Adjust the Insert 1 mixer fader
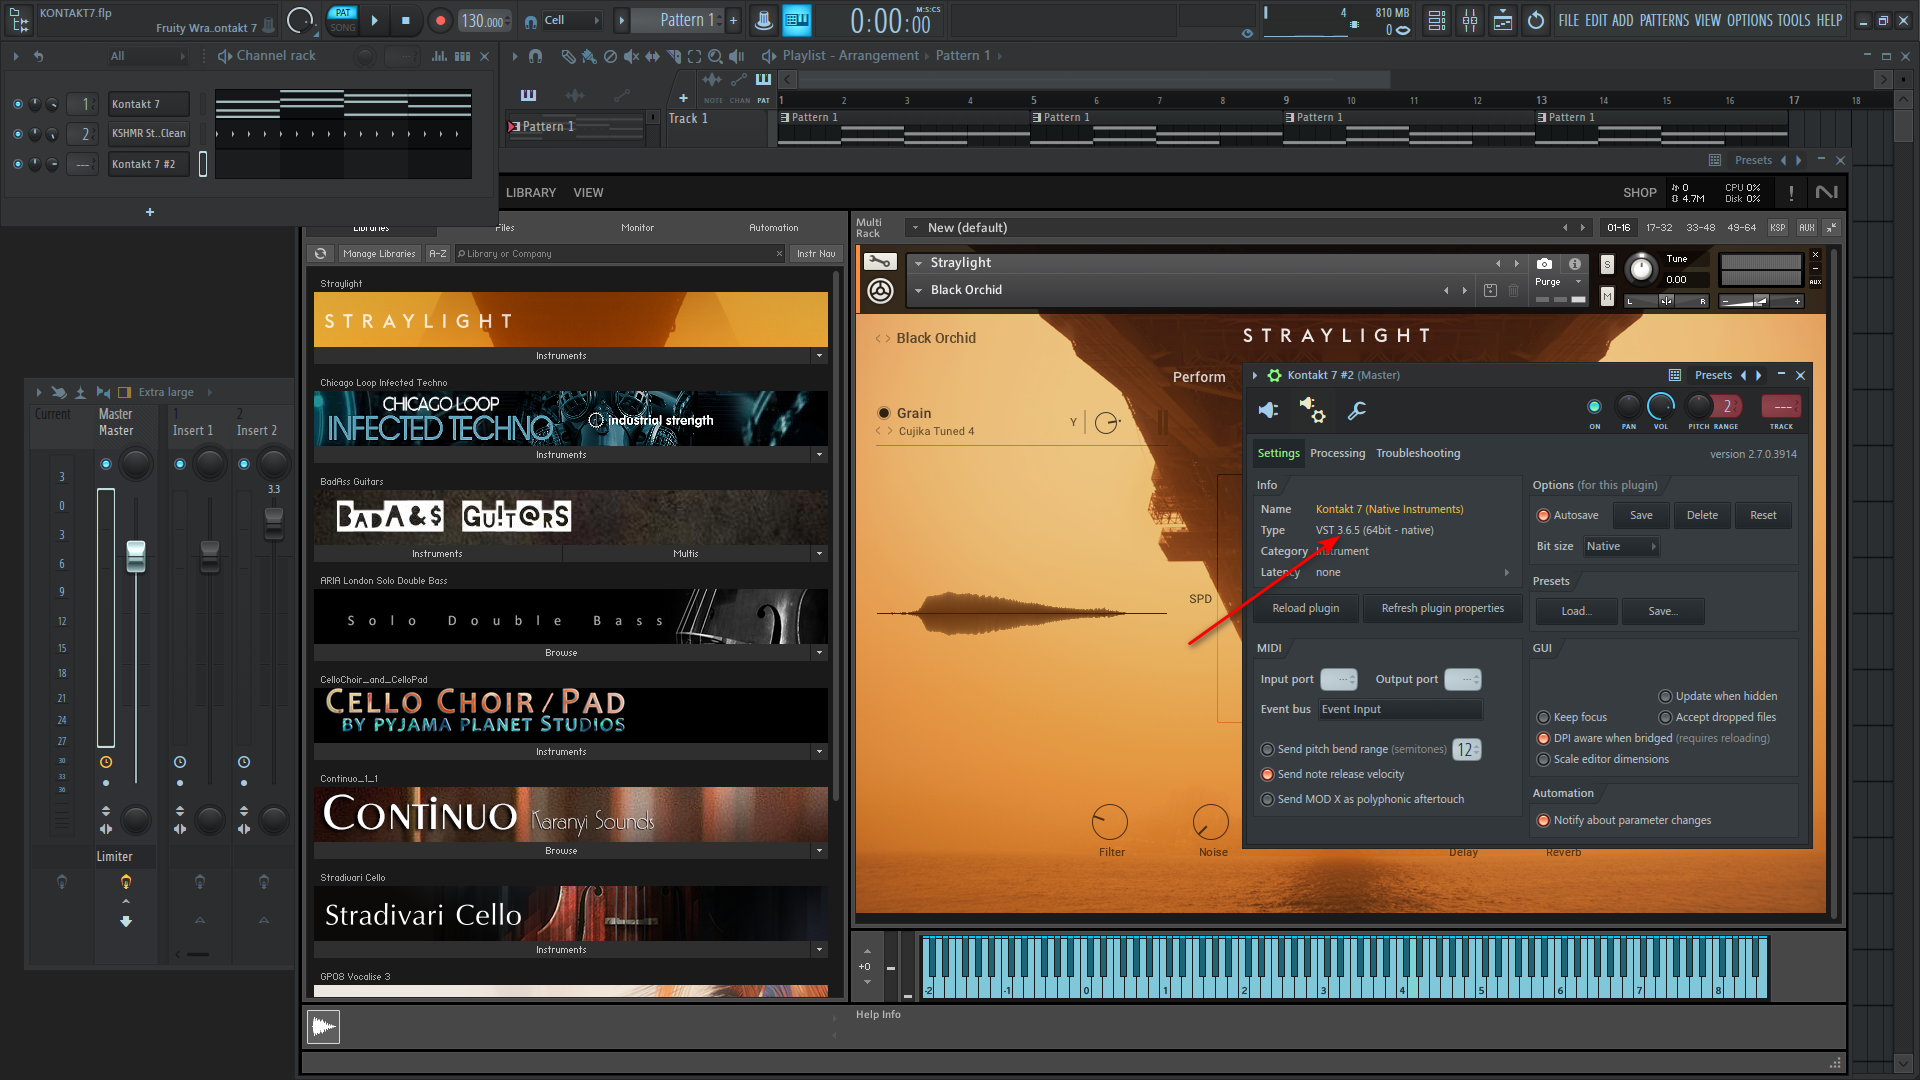Screen dimensions: 1920x1080 click(x=210, y=556)
